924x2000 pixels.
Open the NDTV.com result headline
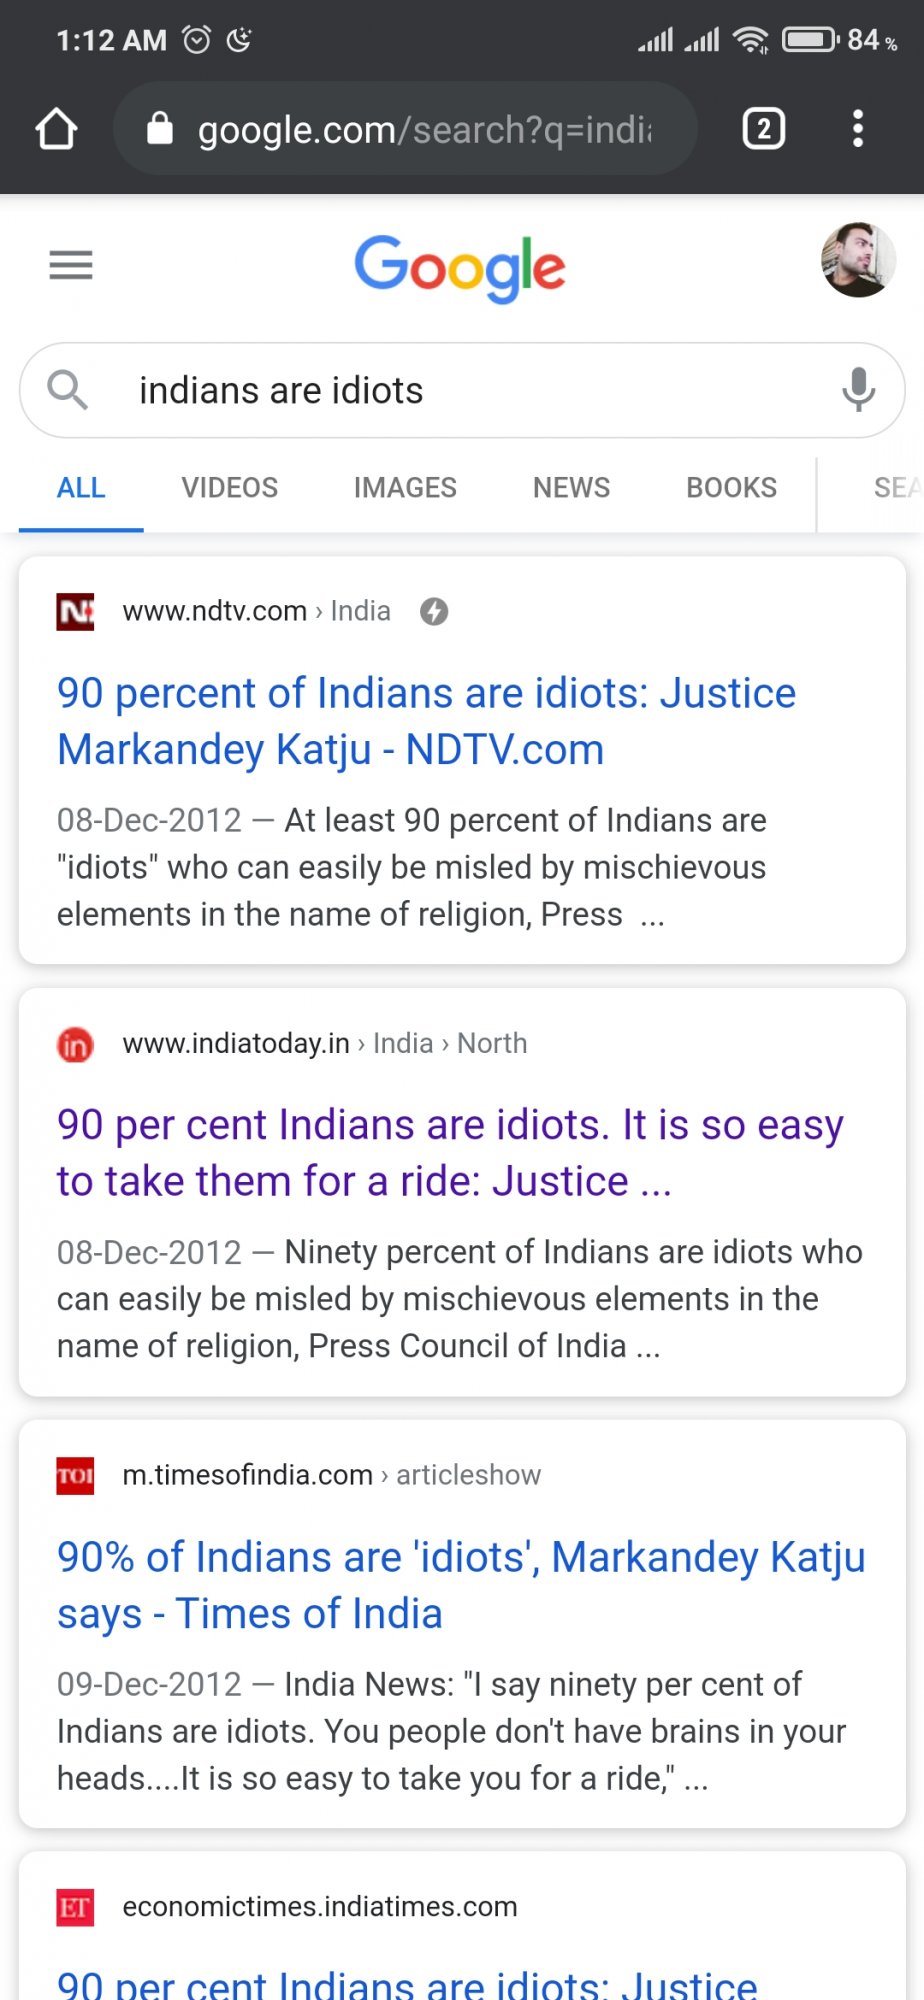tap(427, 721)
